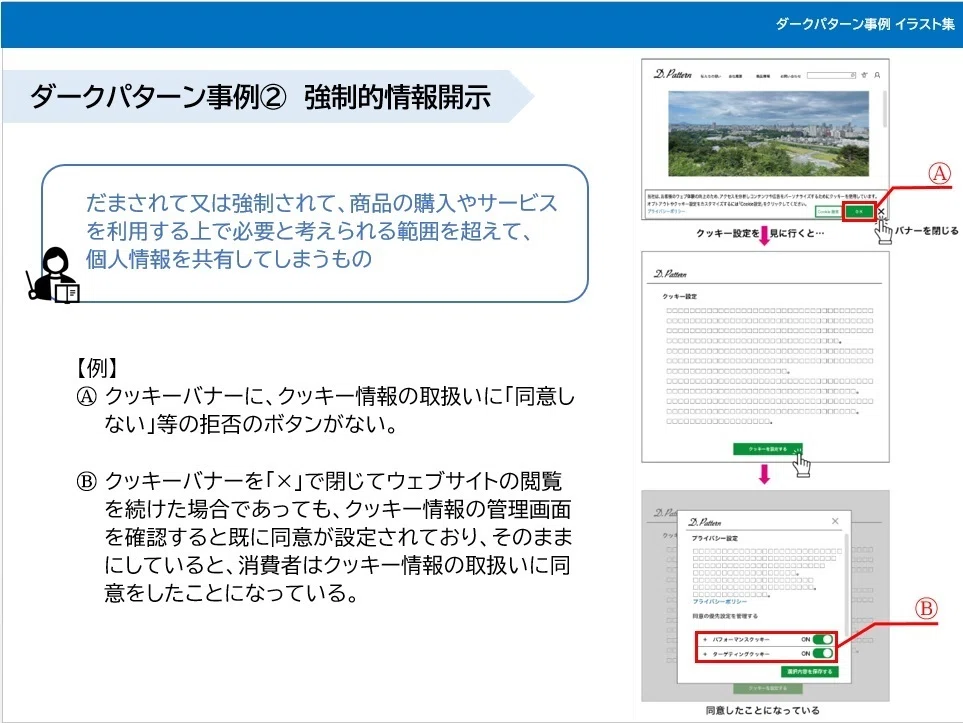The image size is (963, 723).
Task: Click the definition line 個人情報を共有してしまうもの
Action: tap(229, 259)
